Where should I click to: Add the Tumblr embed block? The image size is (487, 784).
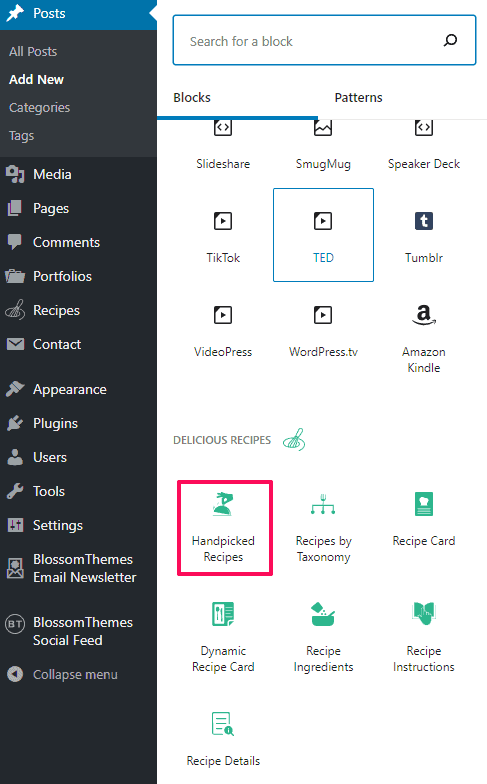(424, 235)
